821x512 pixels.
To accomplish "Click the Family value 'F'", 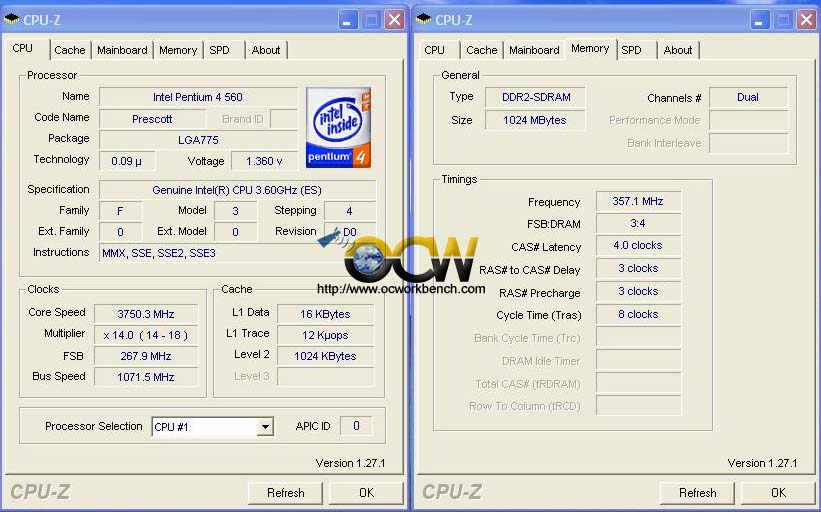I will (x=120, y=211).
